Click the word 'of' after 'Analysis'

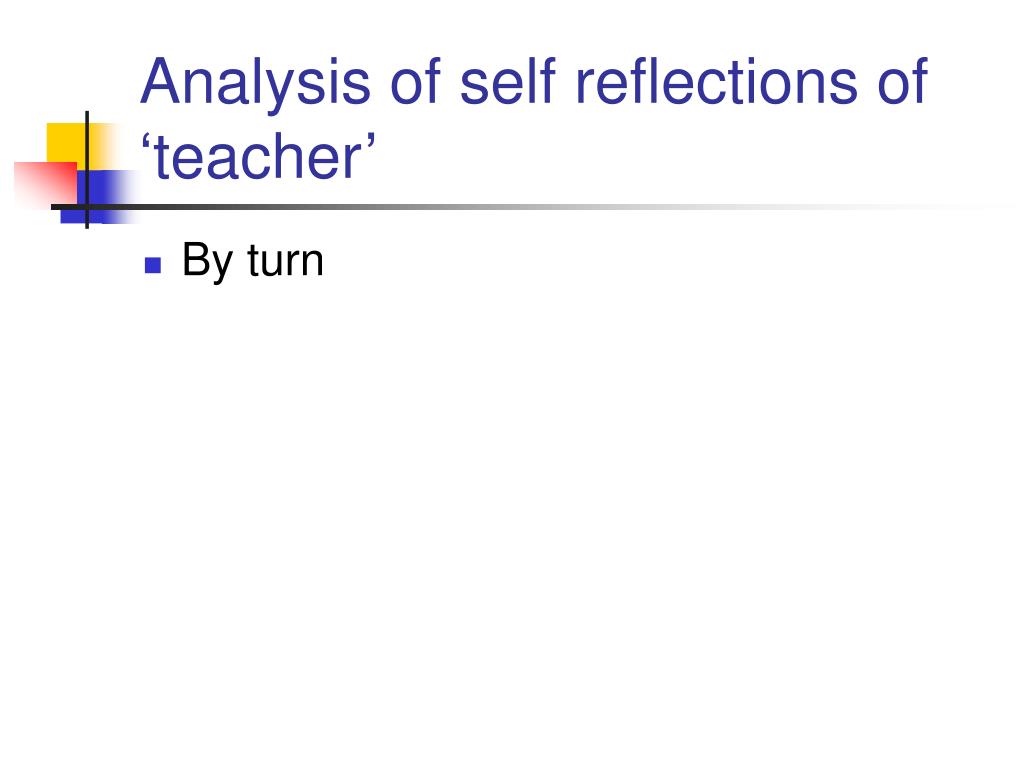[415, 81]
